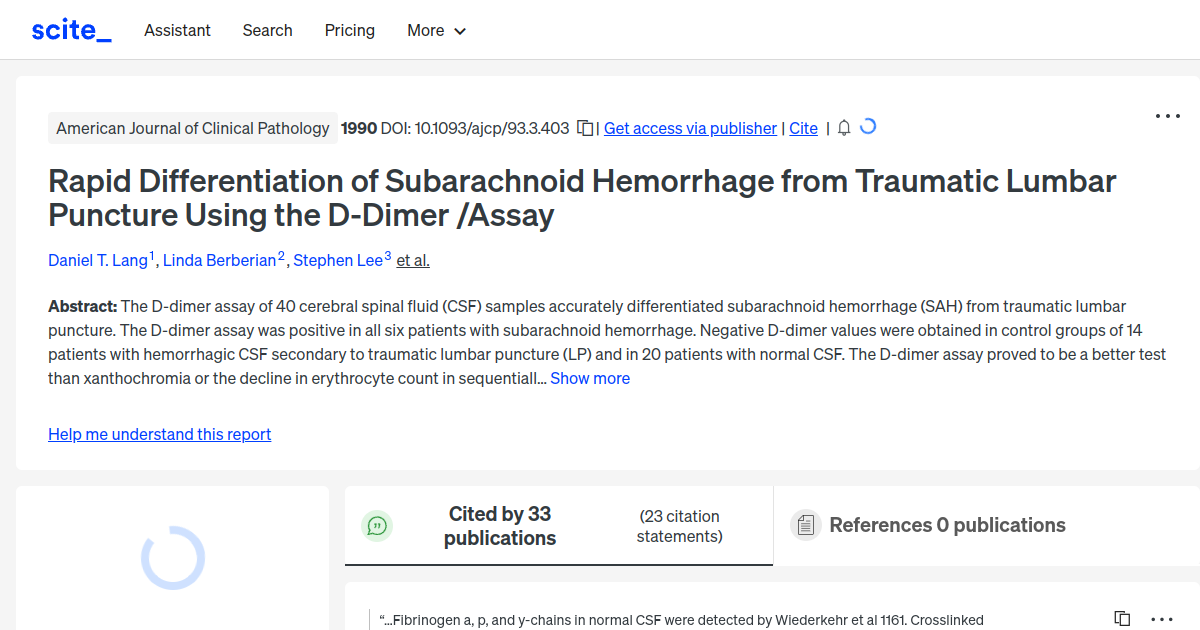Click the scite logo

70,29
